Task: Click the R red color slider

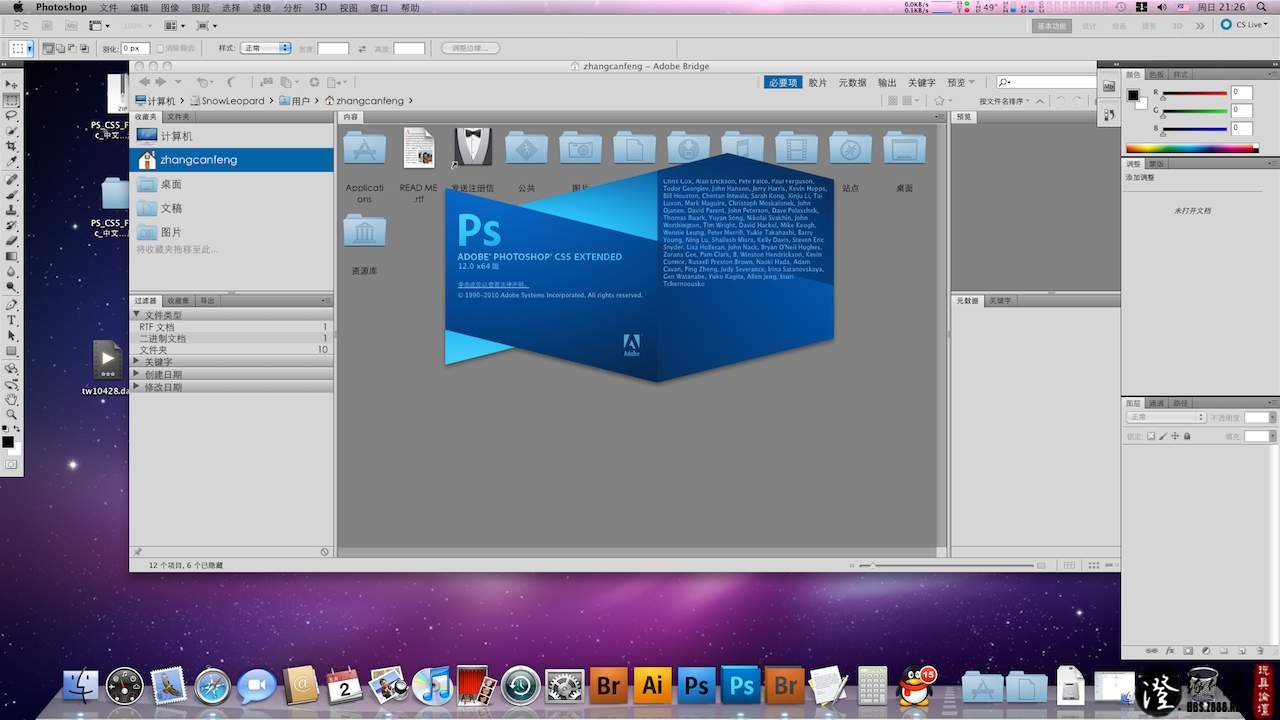Action: point(1193,94)
